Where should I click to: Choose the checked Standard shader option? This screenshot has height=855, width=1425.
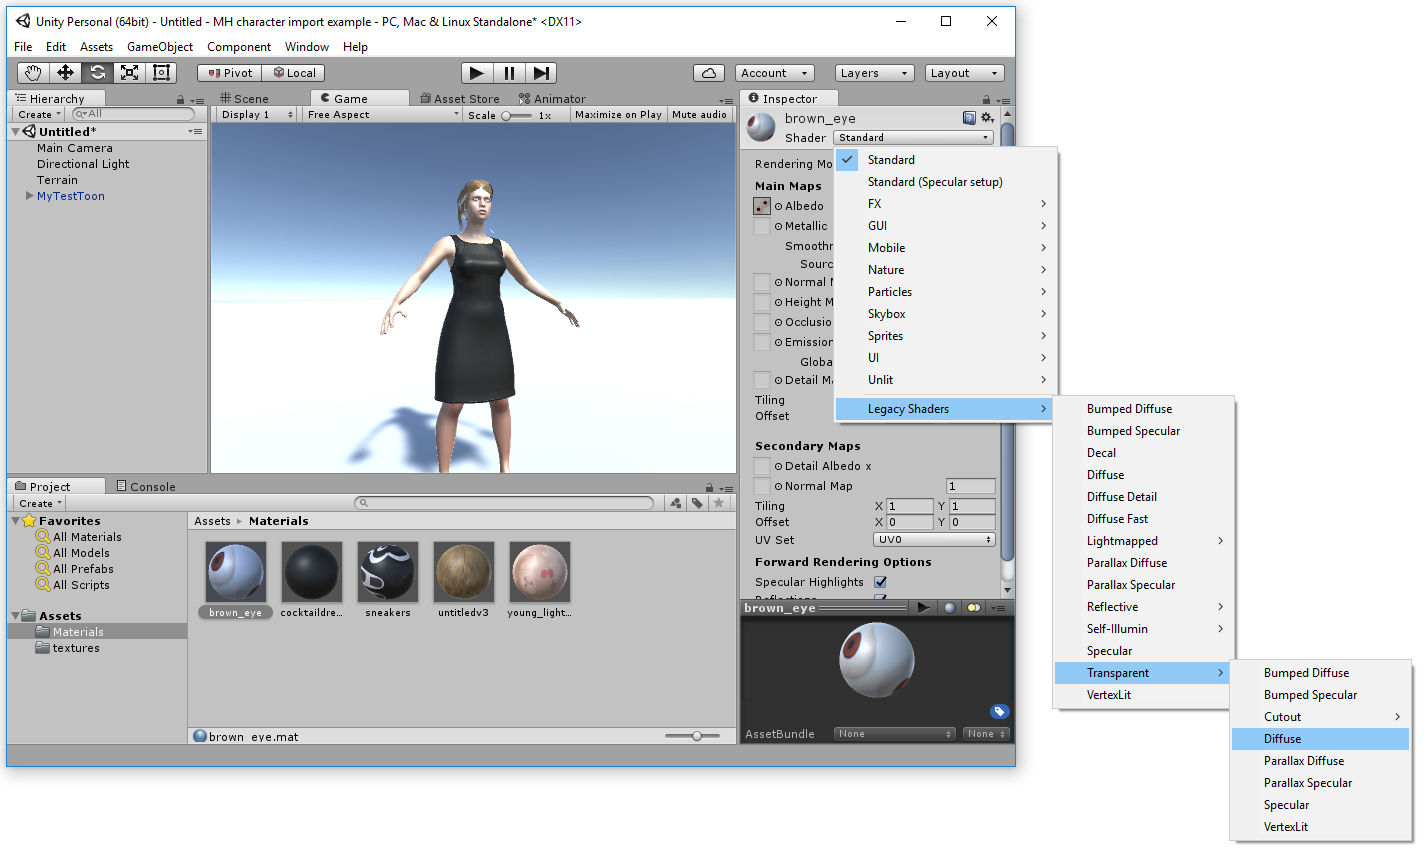[946, 160]
